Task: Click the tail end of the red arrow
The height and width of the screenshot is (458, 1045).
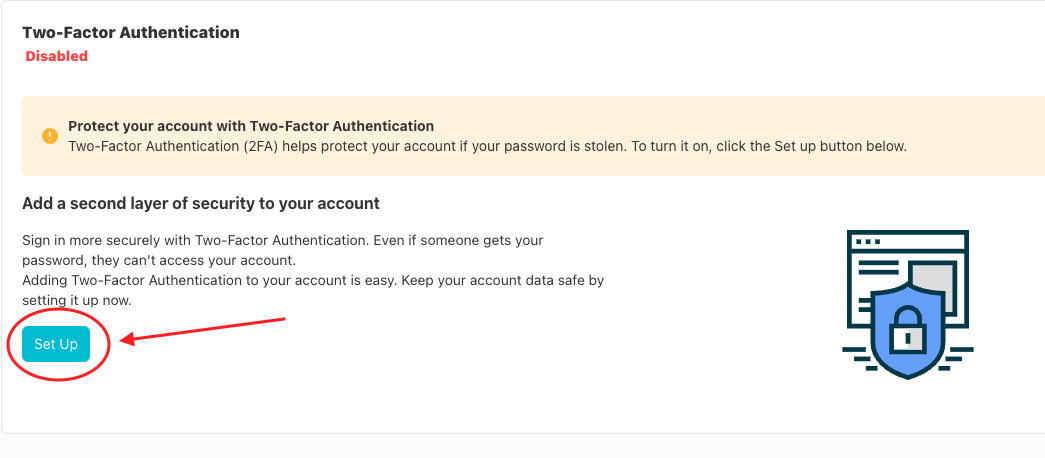Action: click(x=284, y=320)
